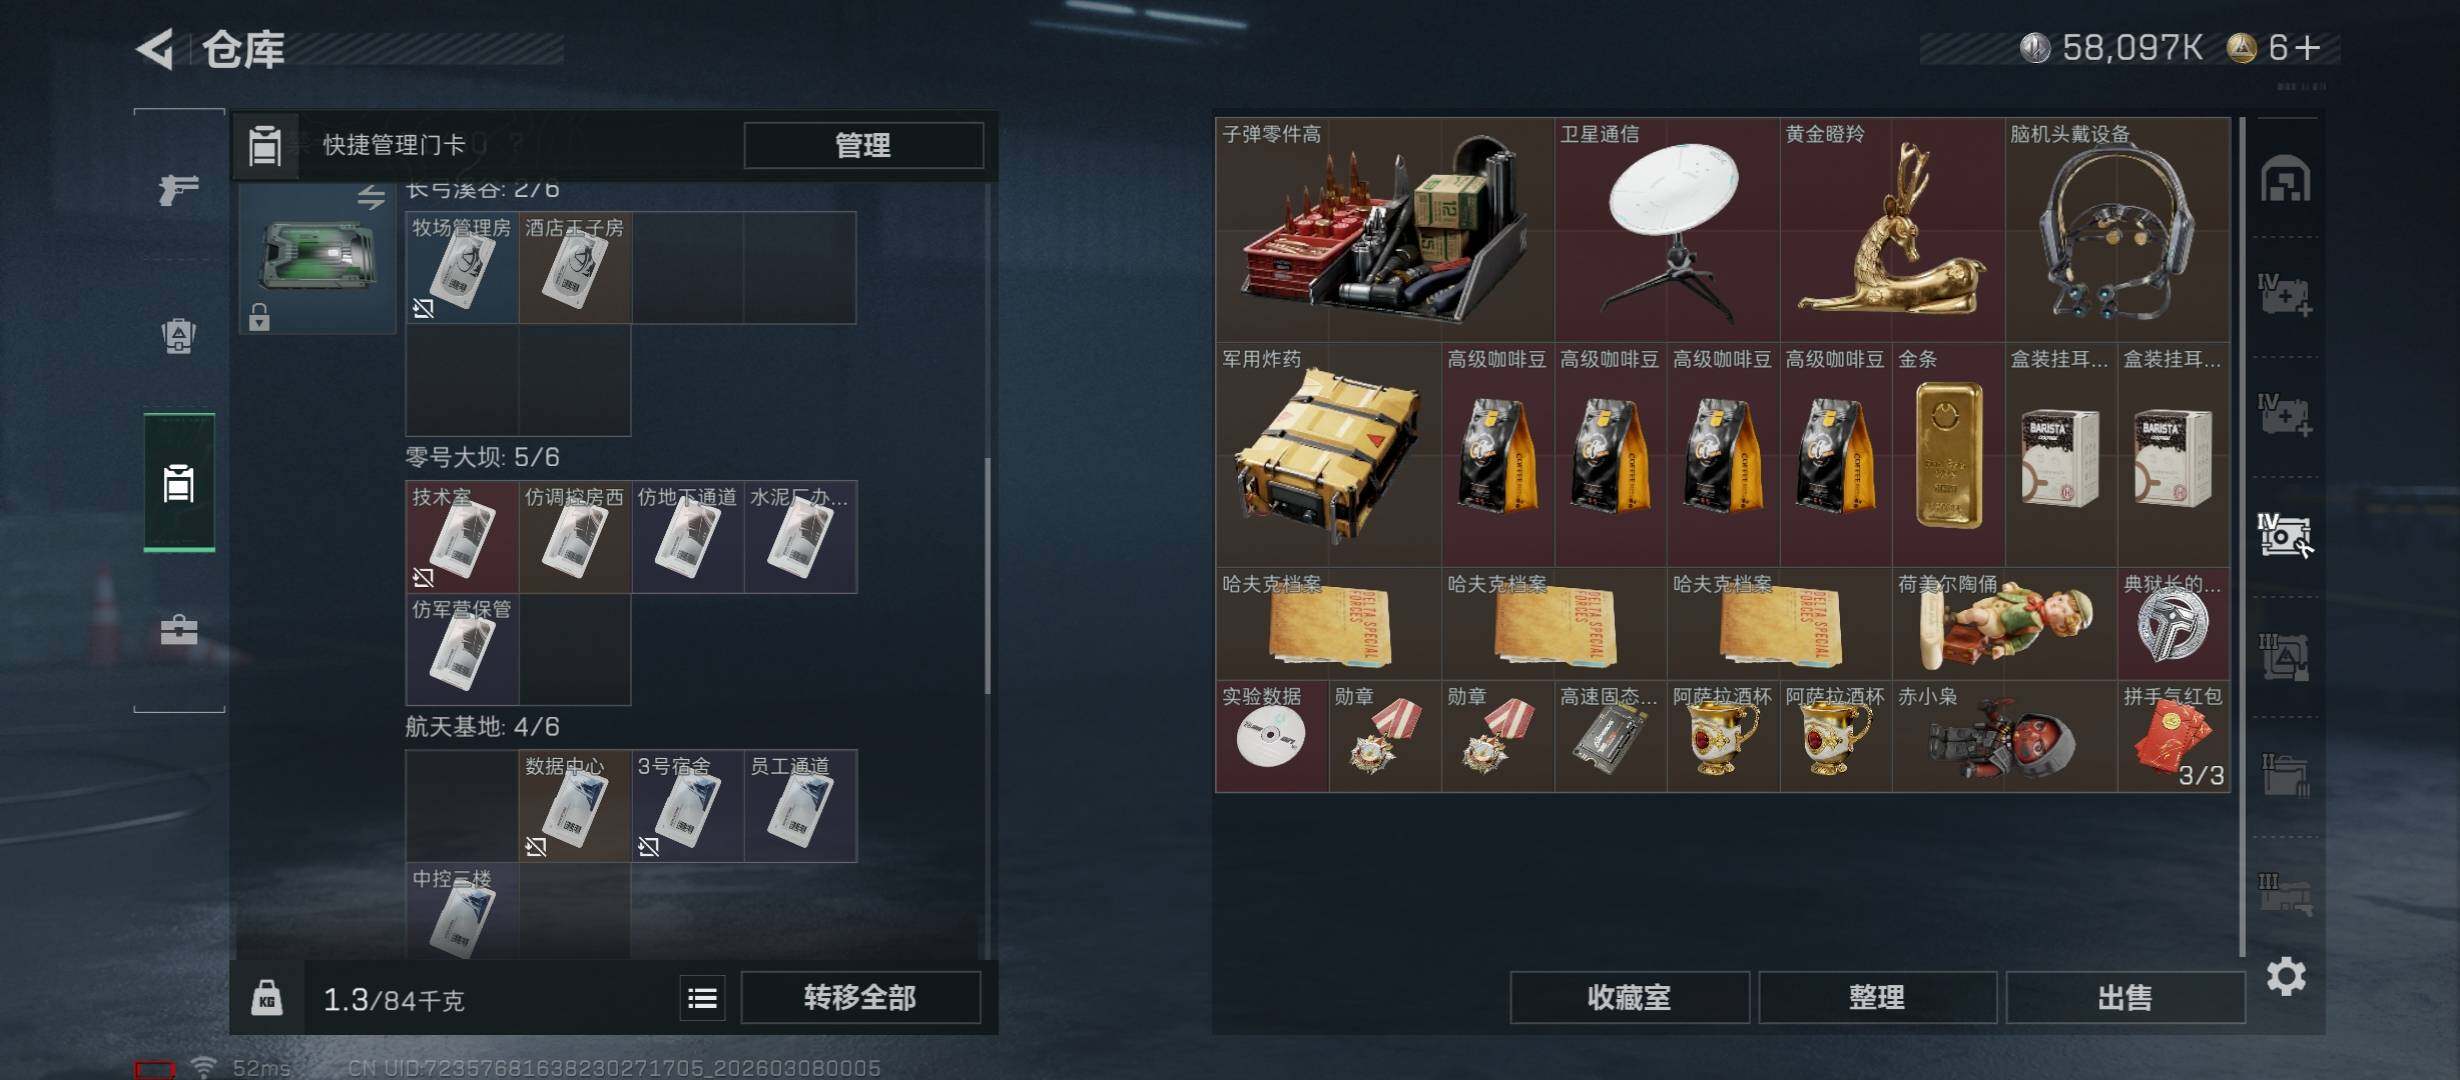Toggle the swap arrows above keycard case
Screen dimensions: 2460x1080
[x=371, y=197]
